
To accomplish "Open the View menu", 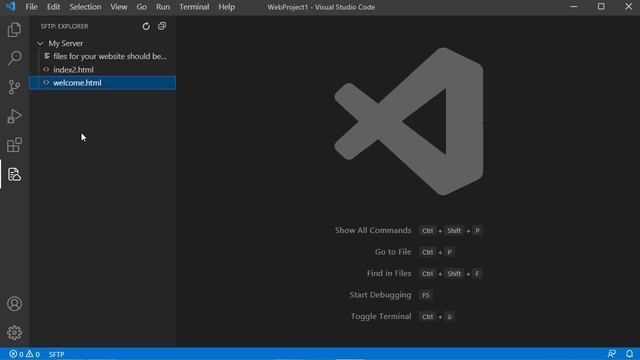I will [x=118, y=7].
